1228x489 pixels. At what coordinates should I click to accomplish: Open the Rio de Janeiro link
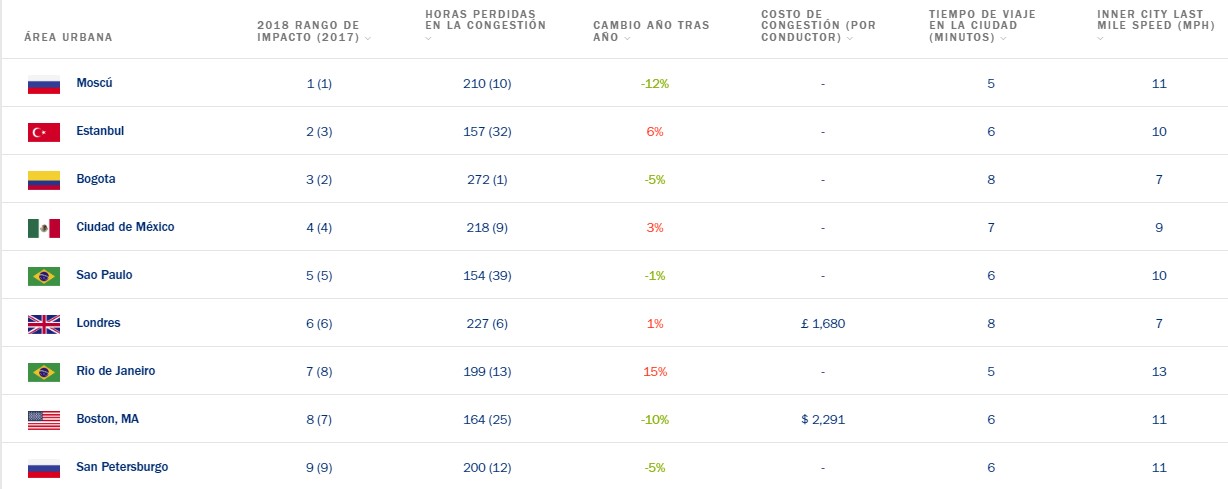pyautogui.click(x=115, y=371)
